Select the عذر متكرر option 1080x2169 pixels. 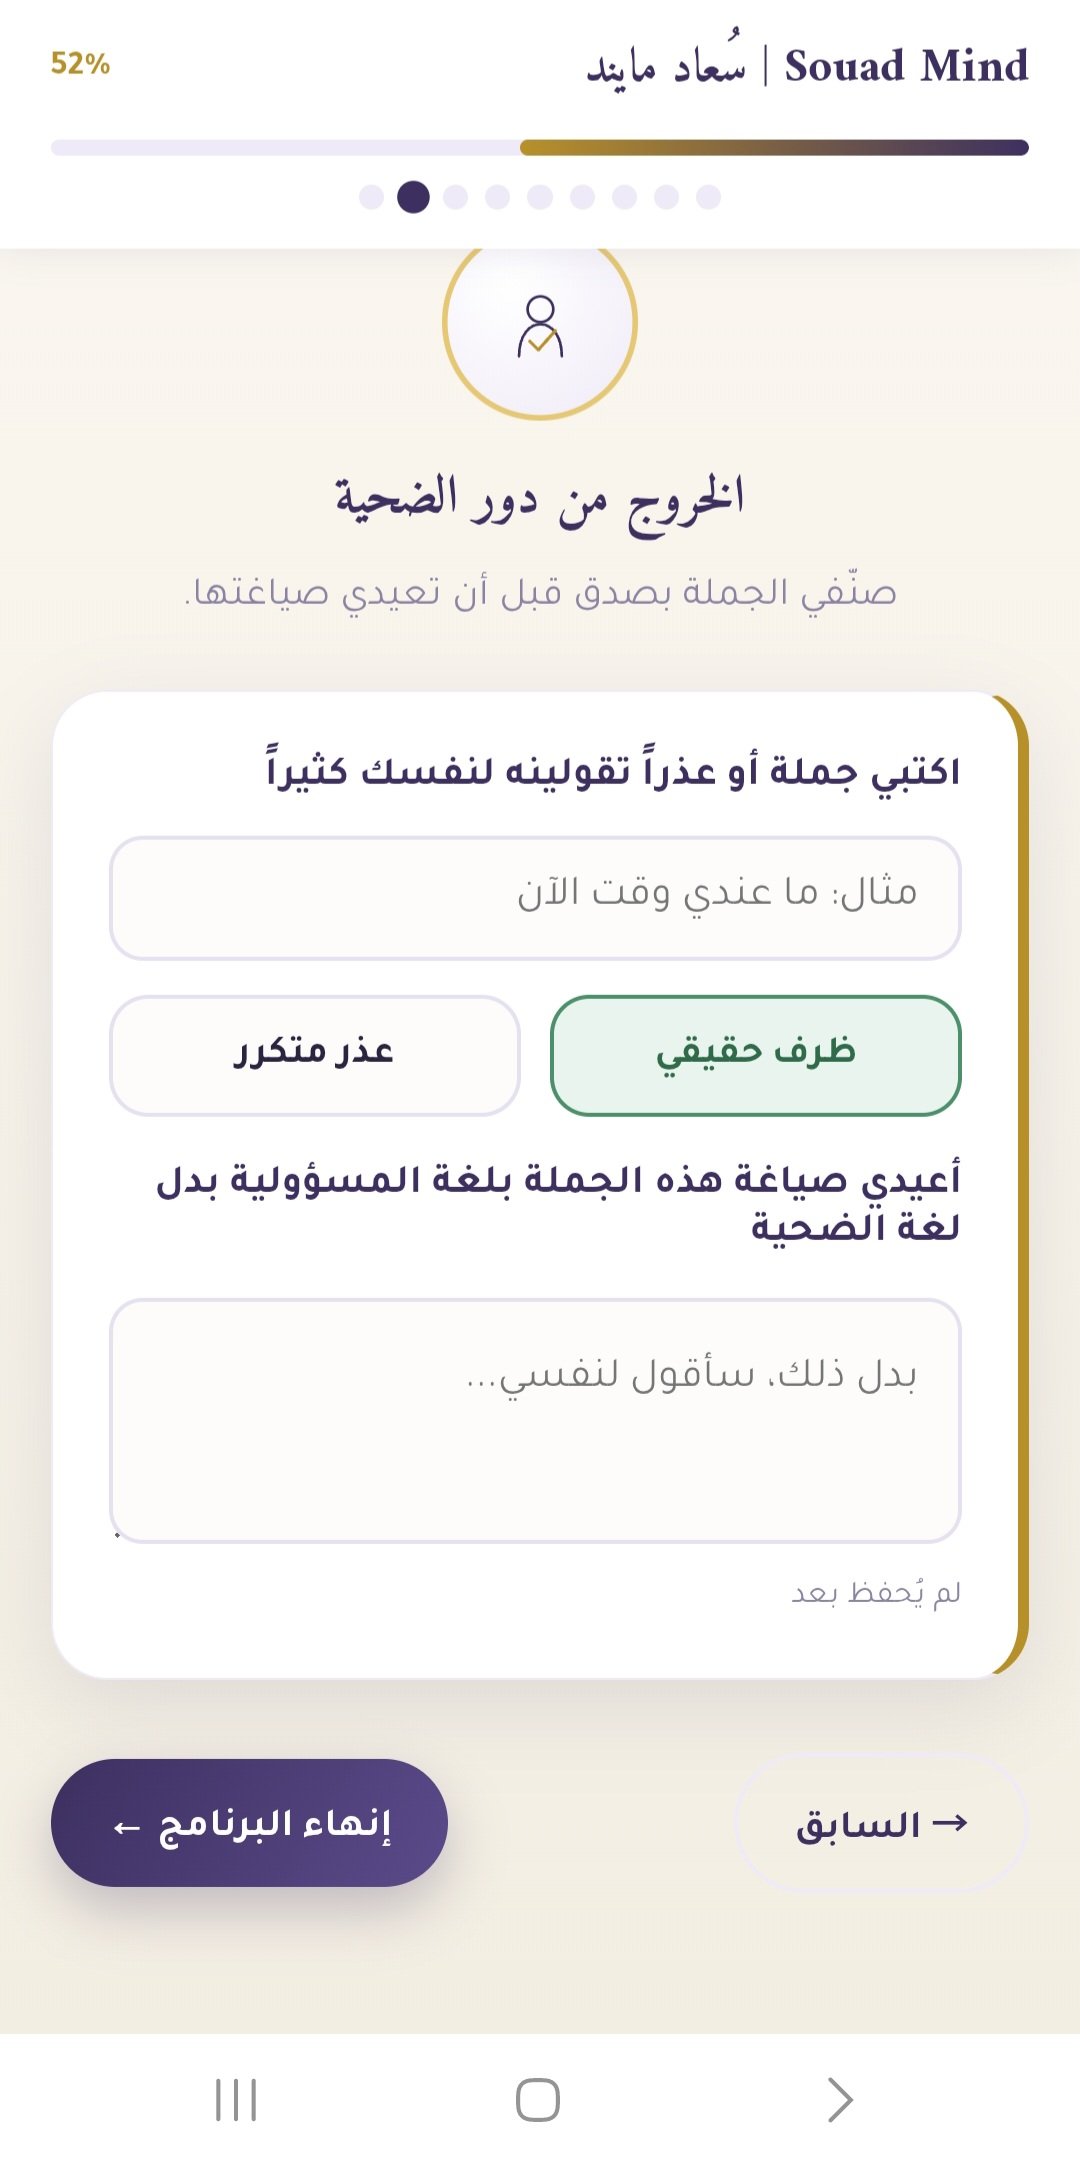click(314, 1055)
